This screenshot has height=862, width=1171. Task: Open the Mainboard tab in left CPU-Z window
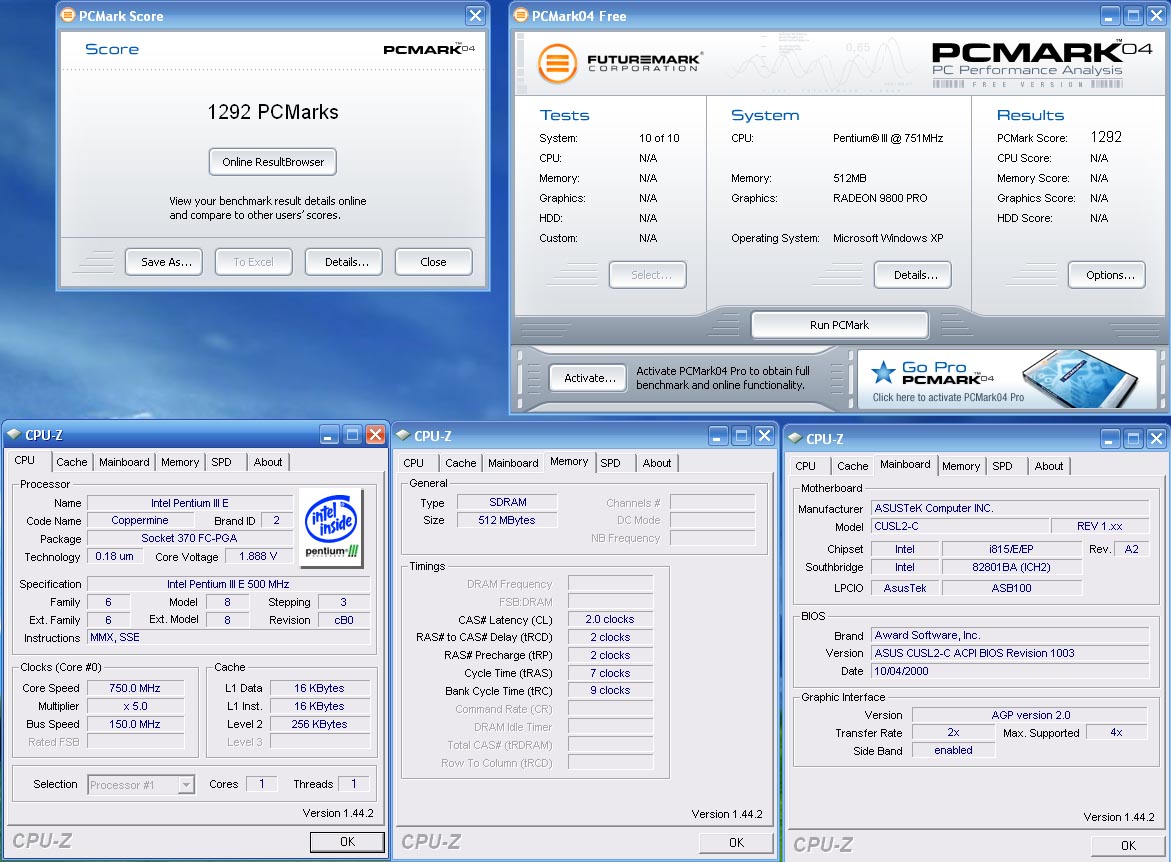[x=124, y=462]
